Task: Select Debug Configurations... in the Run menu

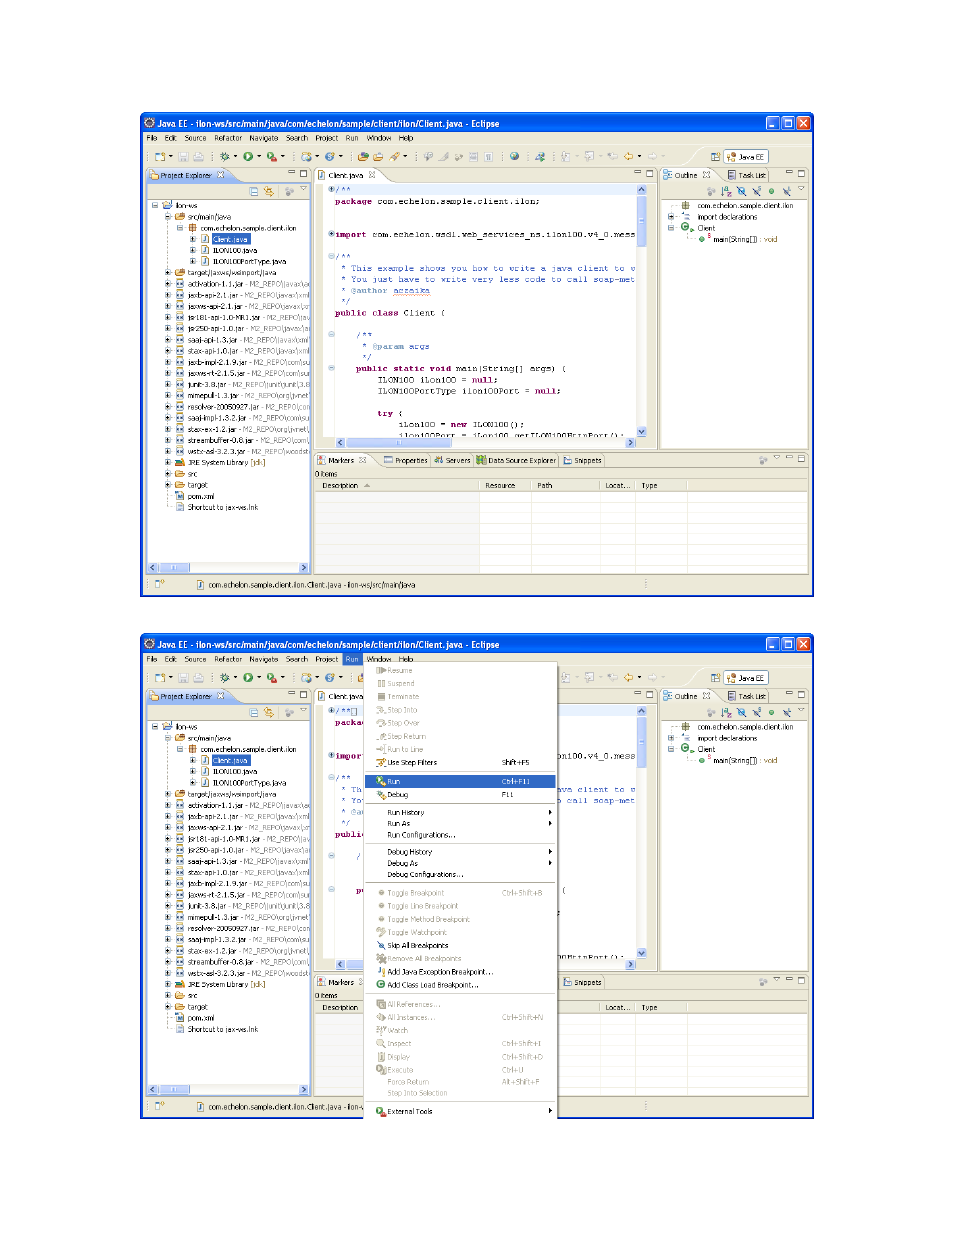Action: 461,873
